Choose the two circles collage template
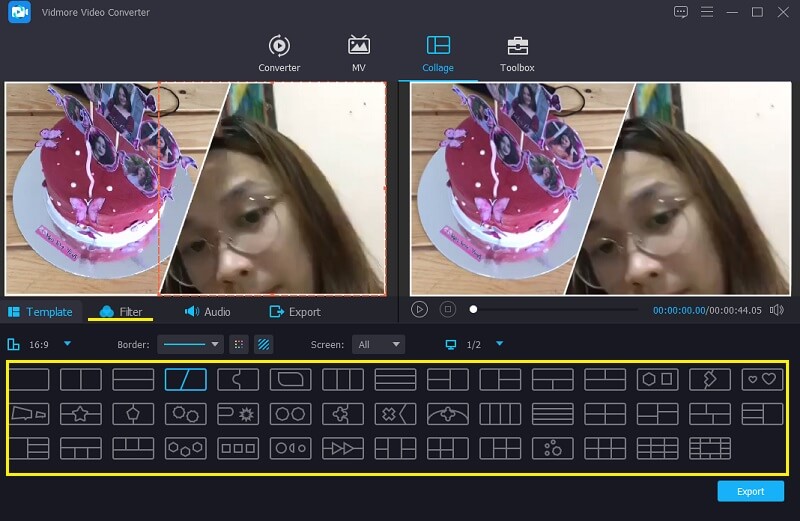The image size is (800, 521). (x=289, y=413)
